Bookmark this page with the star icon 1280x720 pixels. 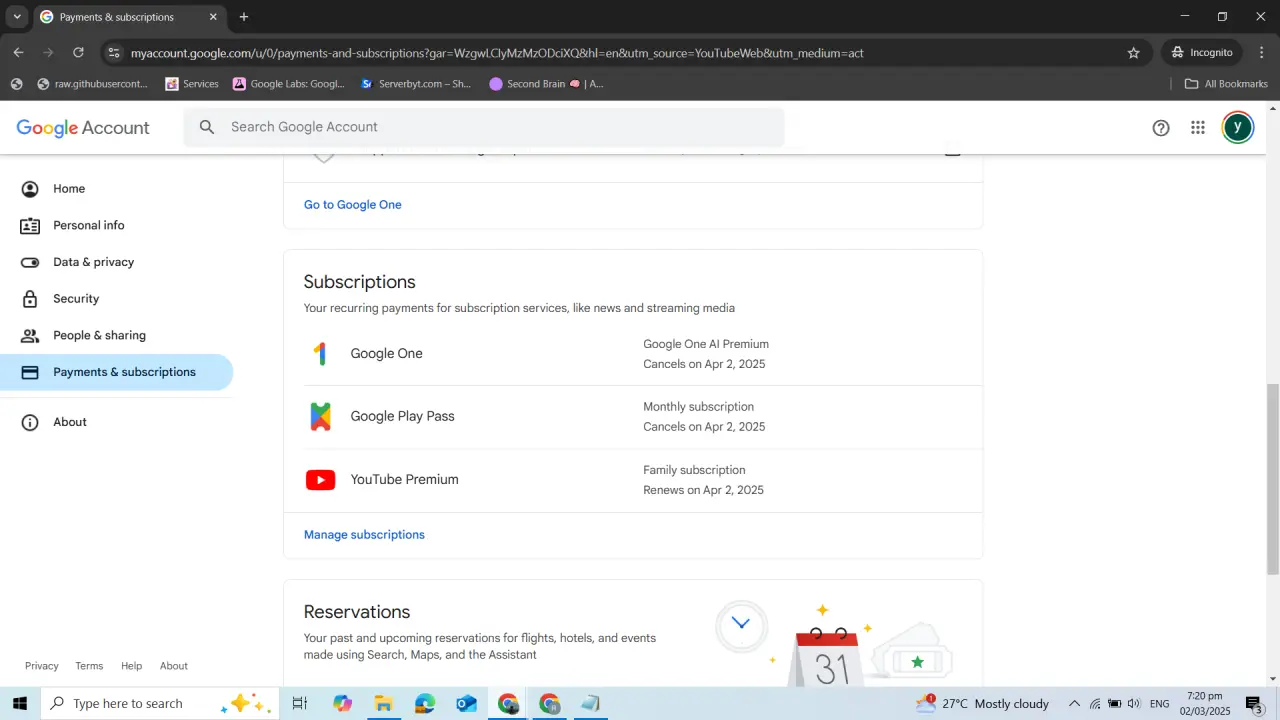pyautogui.click(x=1133, y=53)
